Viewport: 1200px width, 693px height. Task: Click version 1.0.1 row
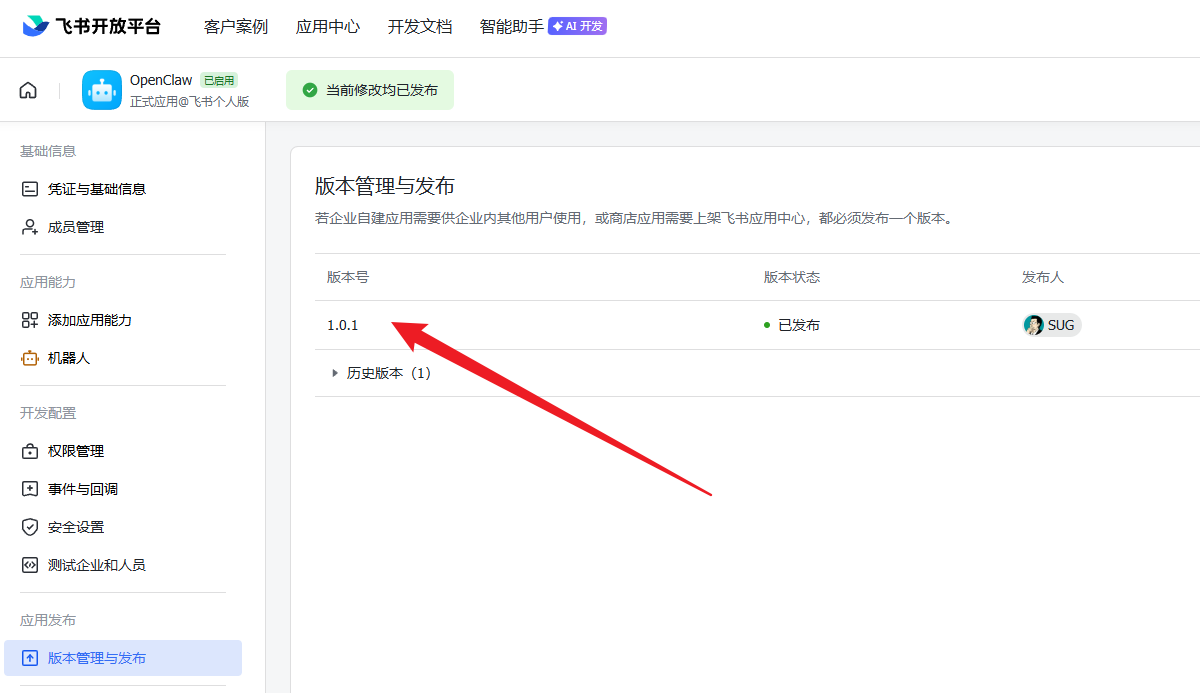click(343, 325)
